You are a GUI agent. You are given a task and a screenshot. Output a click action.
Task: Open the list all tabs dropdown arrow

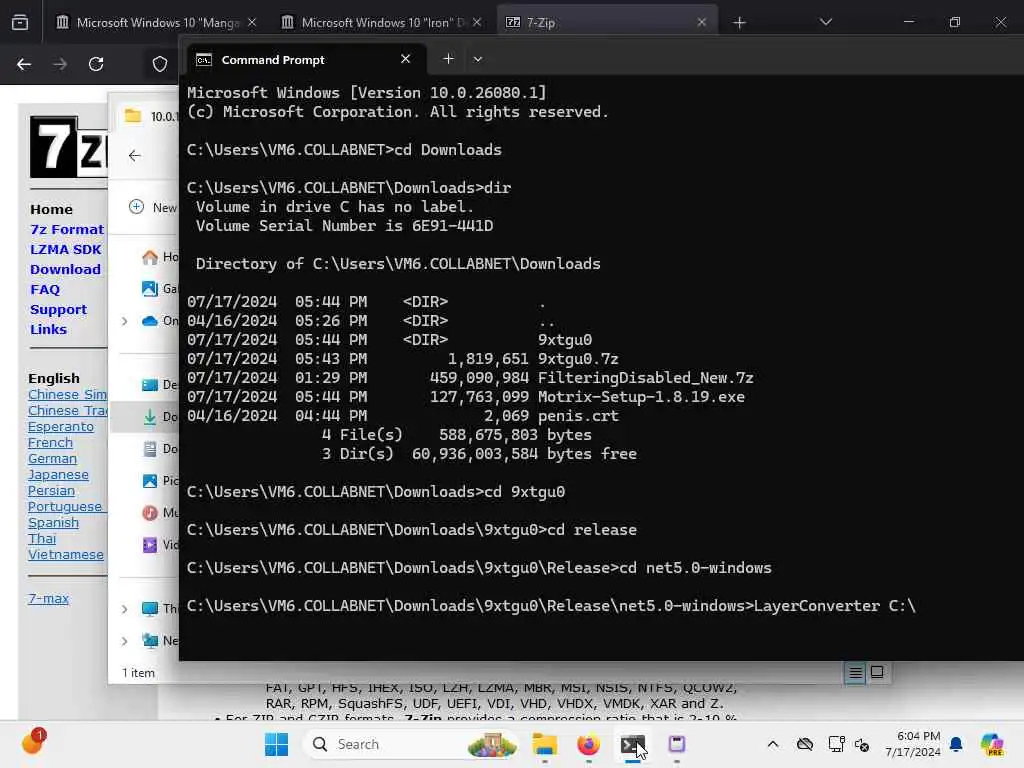point(826,22)
